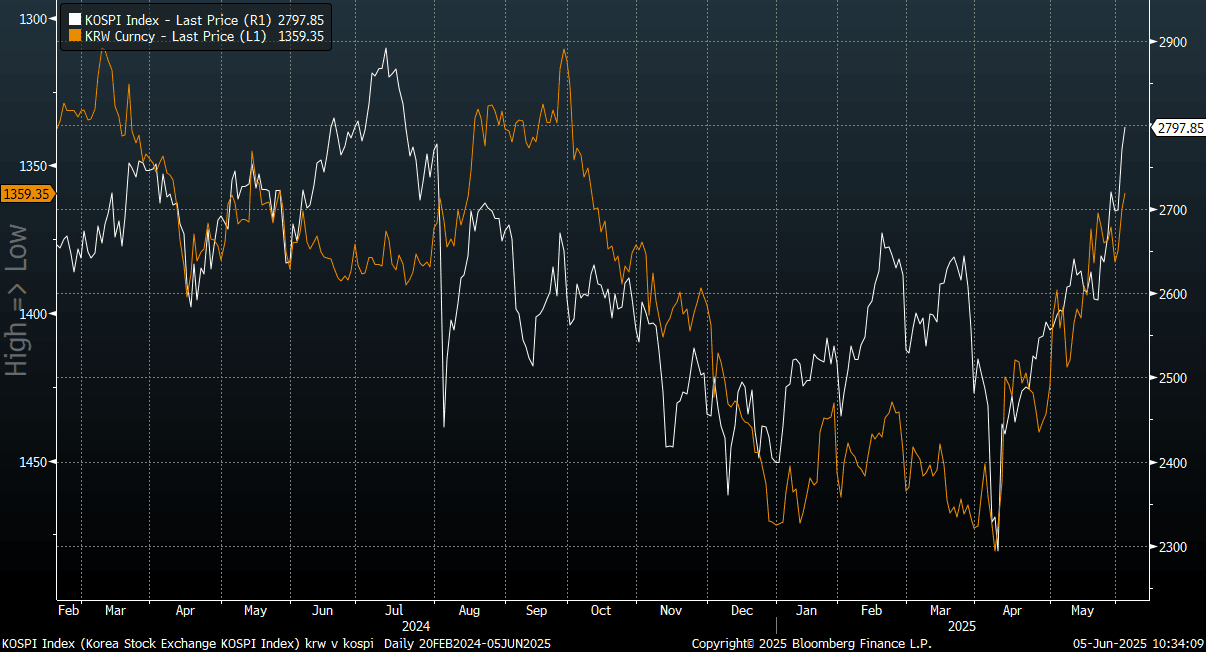Image resolution: width=1206 pixels, height=652 pixels.
Task: Click the 2900 tick on the right axis
Action: click(1172, 42)
